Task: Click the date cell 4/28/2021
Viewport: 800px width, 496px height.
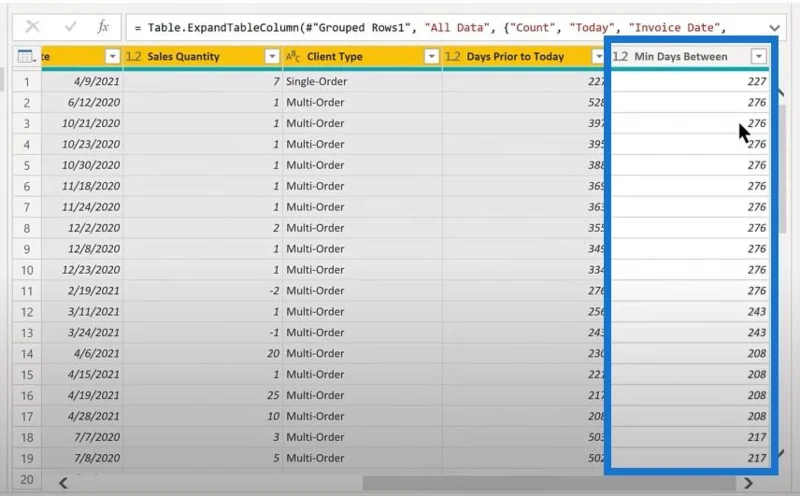Action: point(83,416)
